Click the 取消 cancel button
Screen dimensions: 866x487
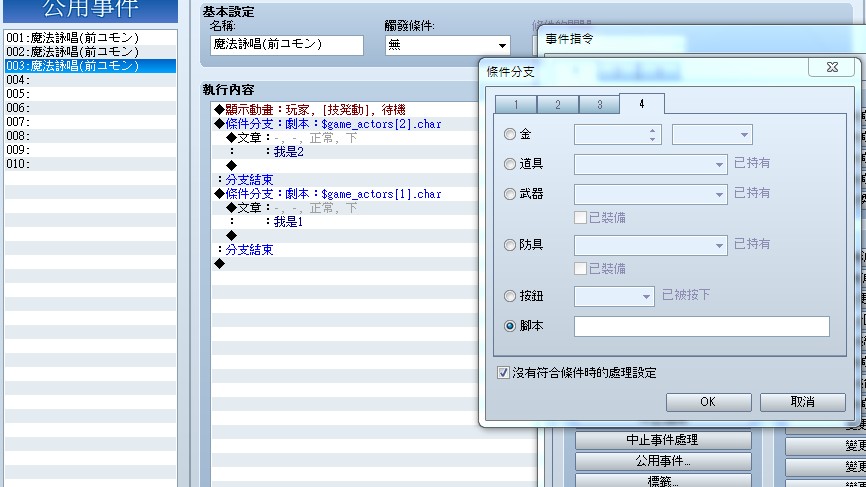[802, 402]
